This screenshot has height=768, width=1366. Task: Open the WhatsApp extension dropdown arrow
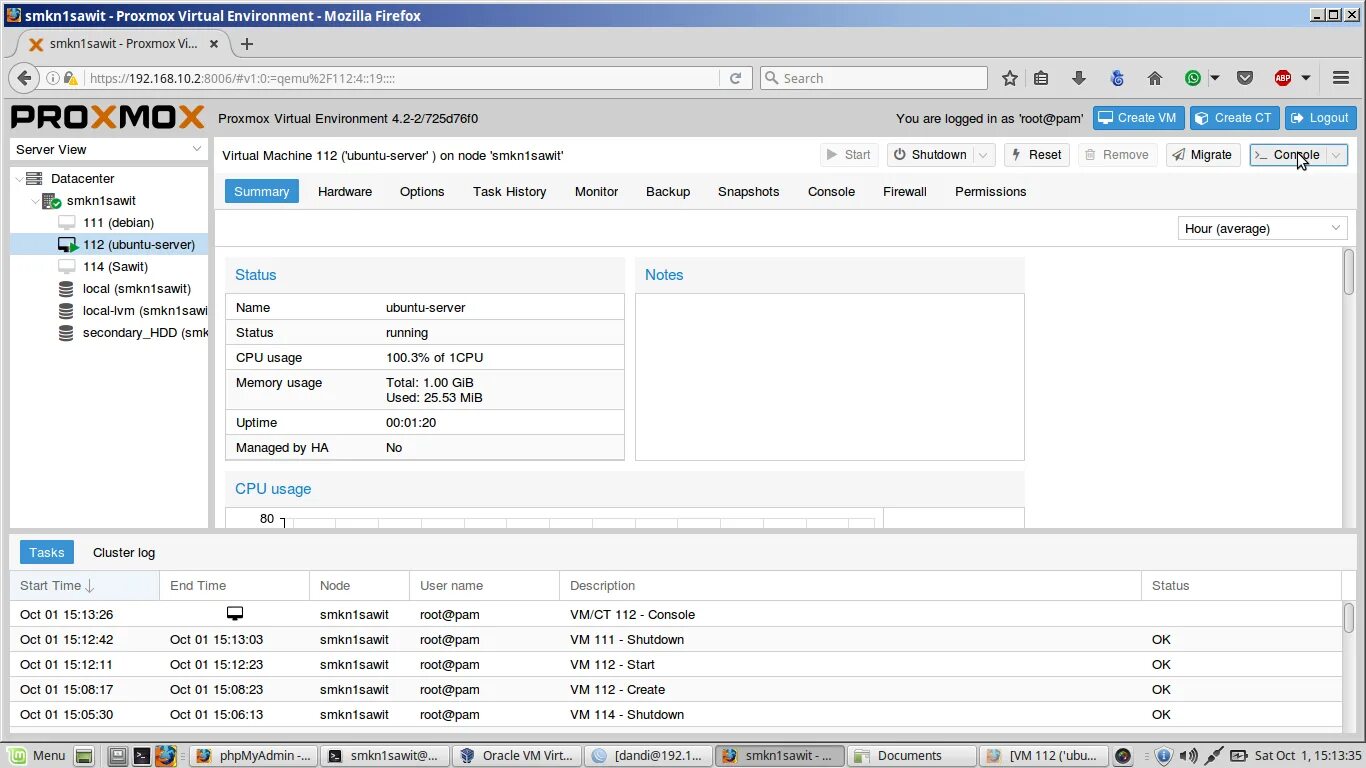tap(1215, 78)
